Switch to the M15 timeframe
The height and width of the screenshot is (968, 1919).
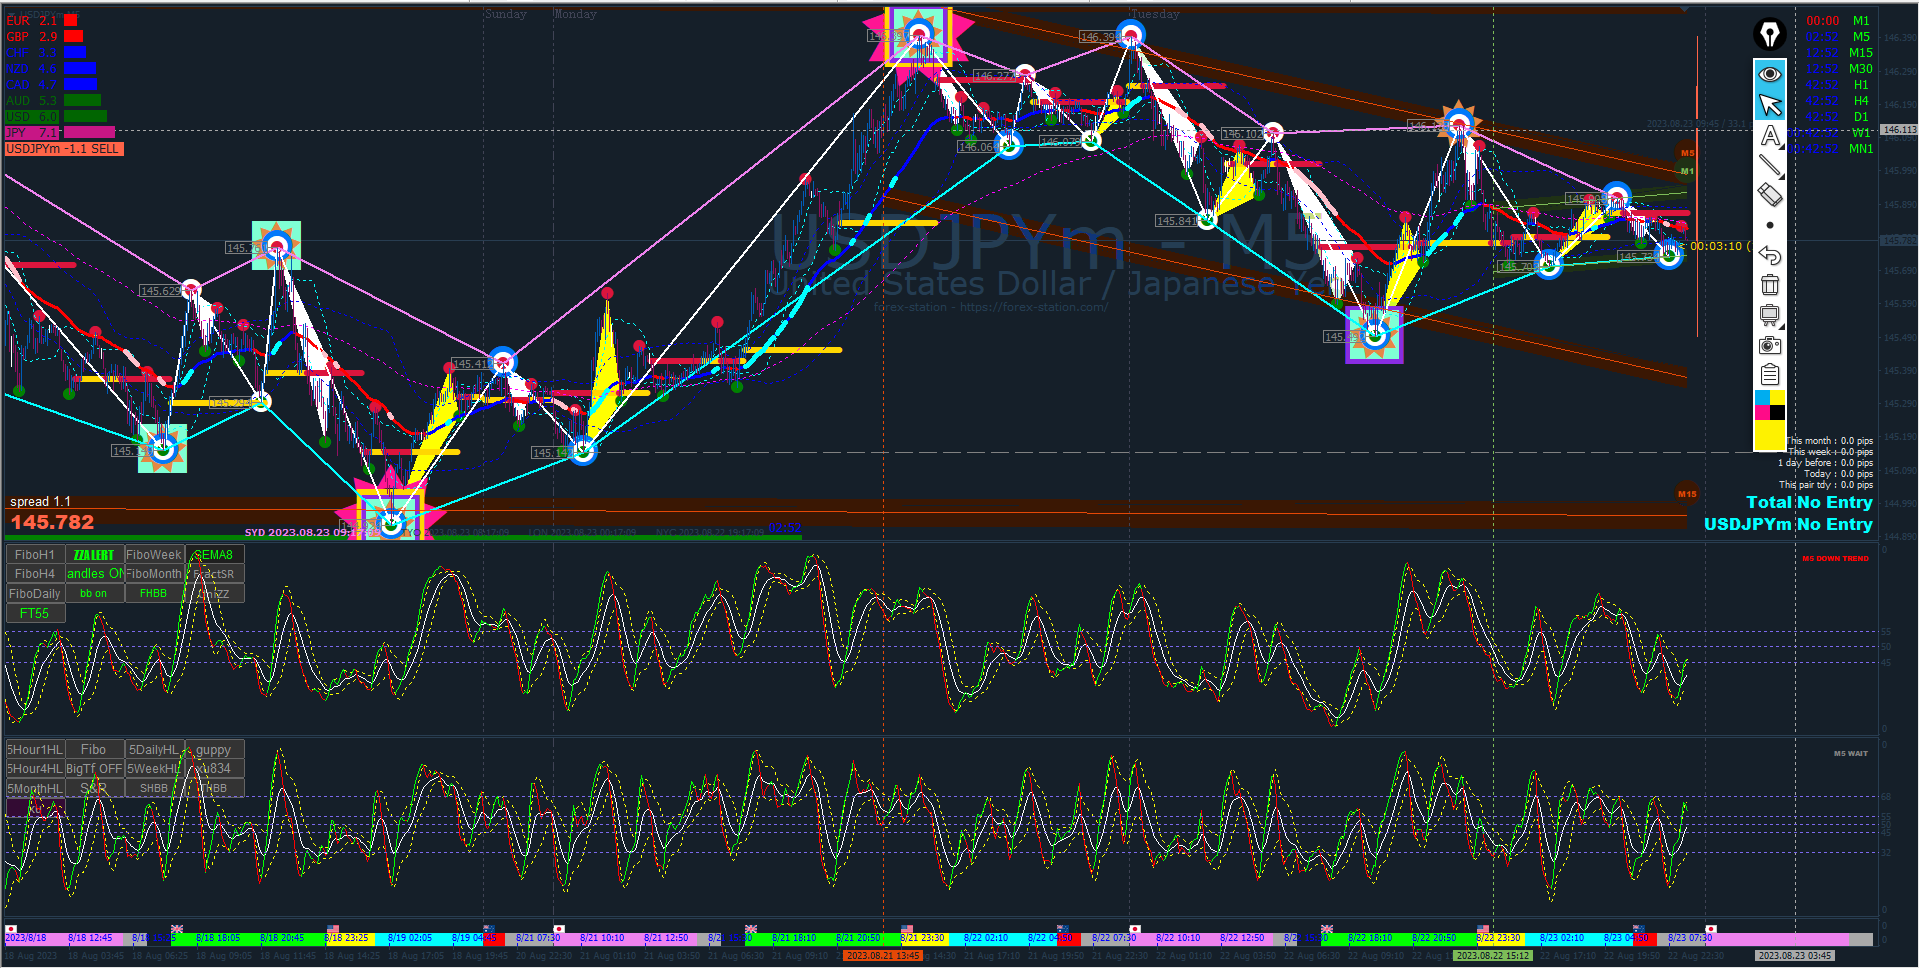[x=1861, y=53]
